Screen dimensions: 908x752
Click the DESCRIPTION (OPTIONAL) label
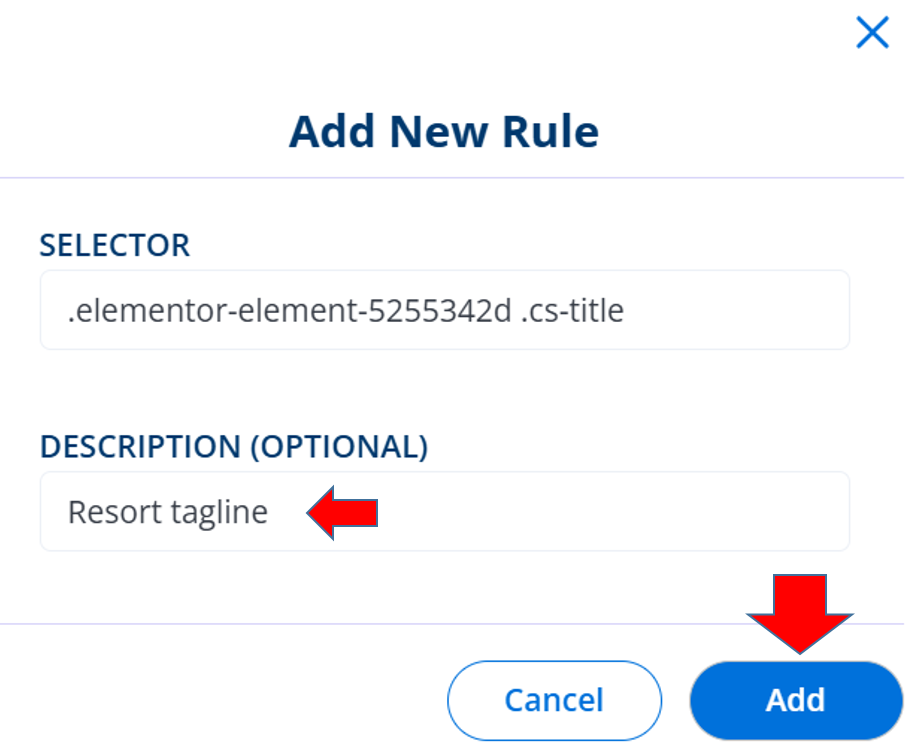234,447
